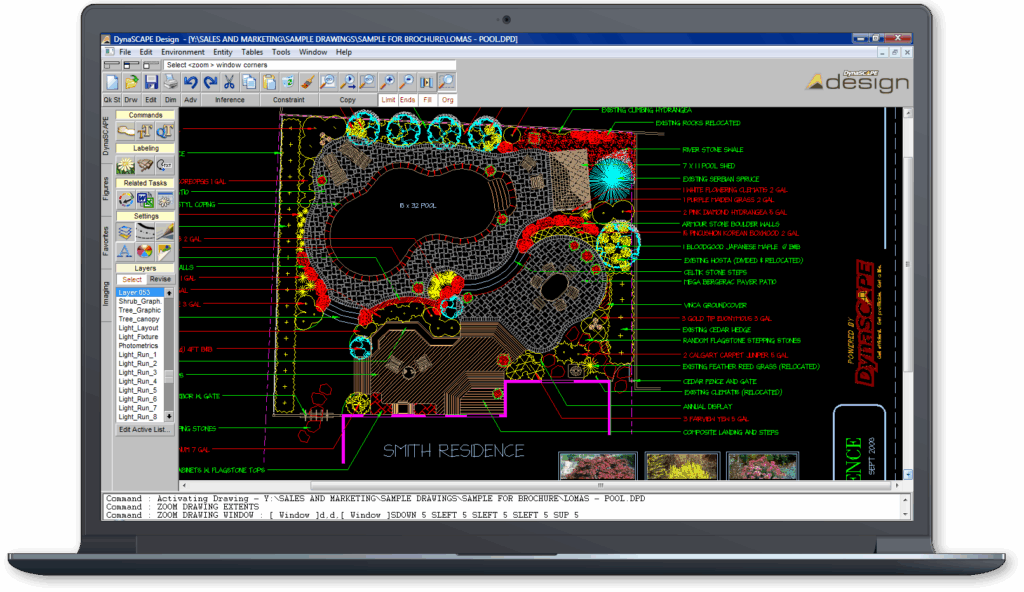Click the command prompt input field

502,507
